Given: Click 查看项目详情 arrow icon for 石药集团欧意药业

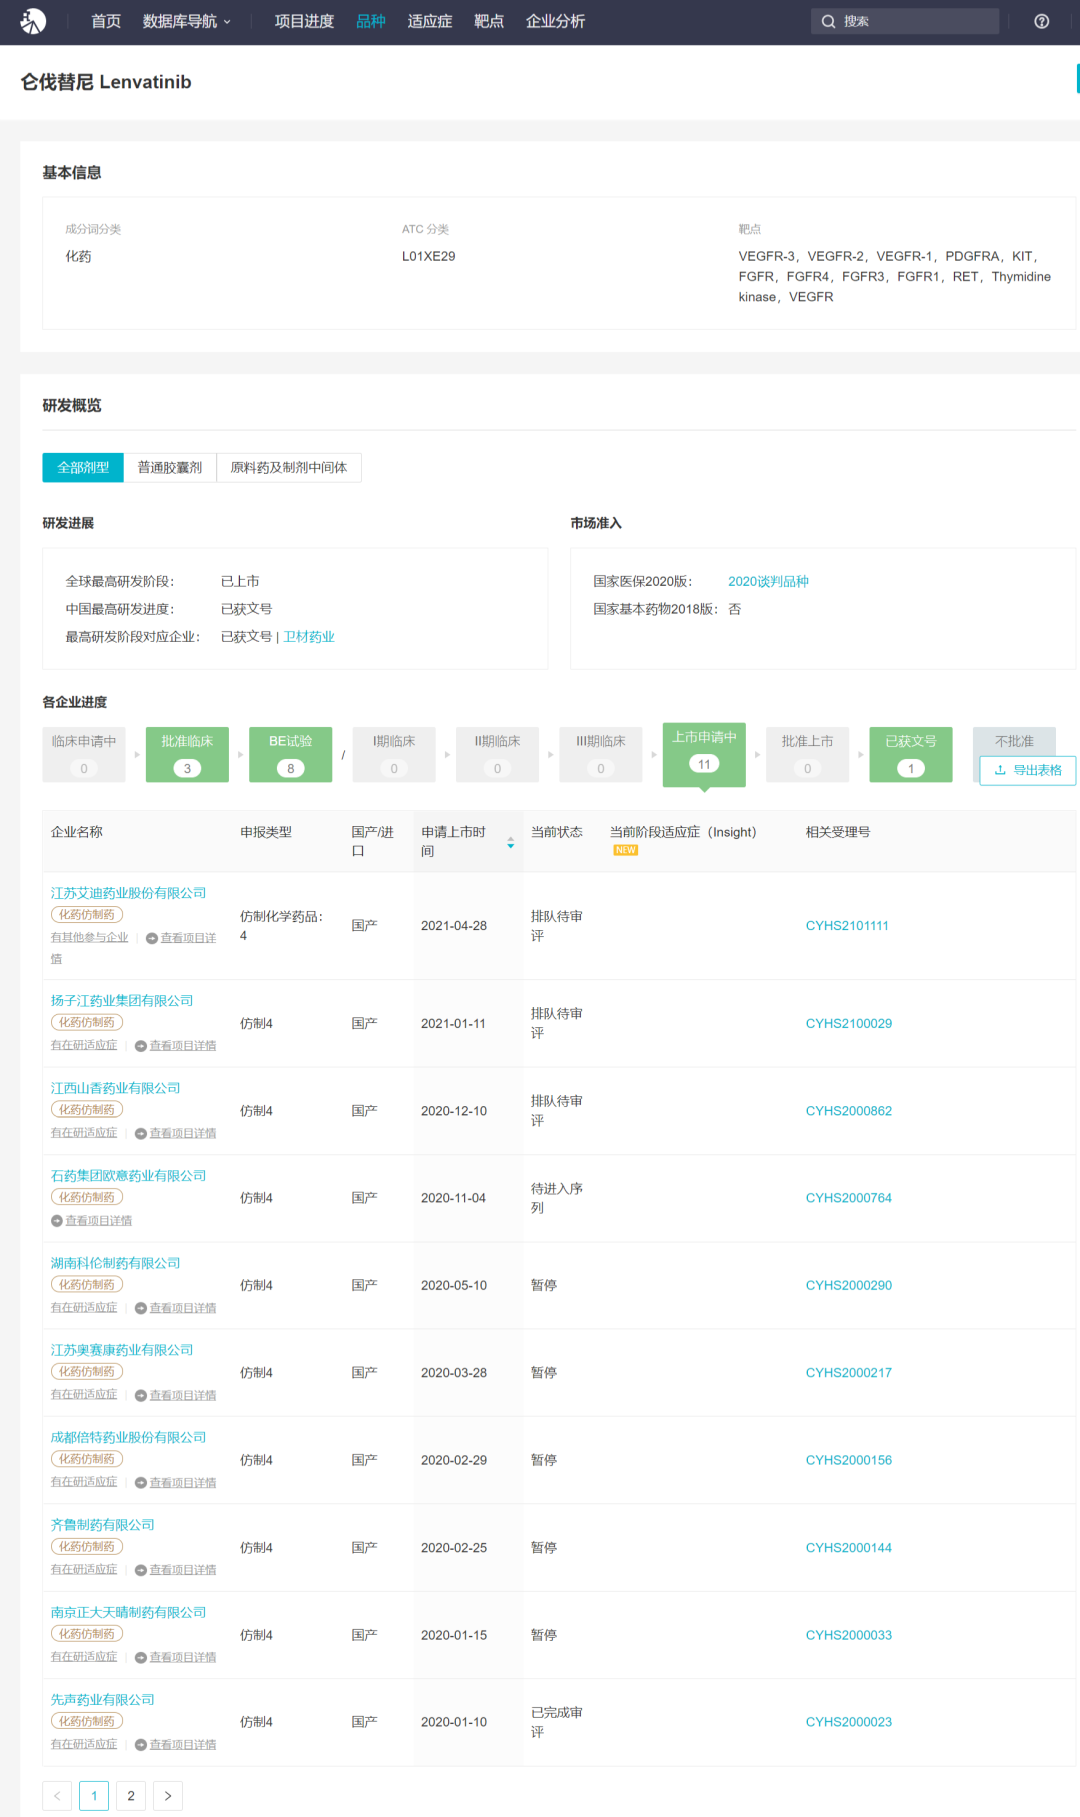Looking at the screenshot, I should [x=57, y=1221].
